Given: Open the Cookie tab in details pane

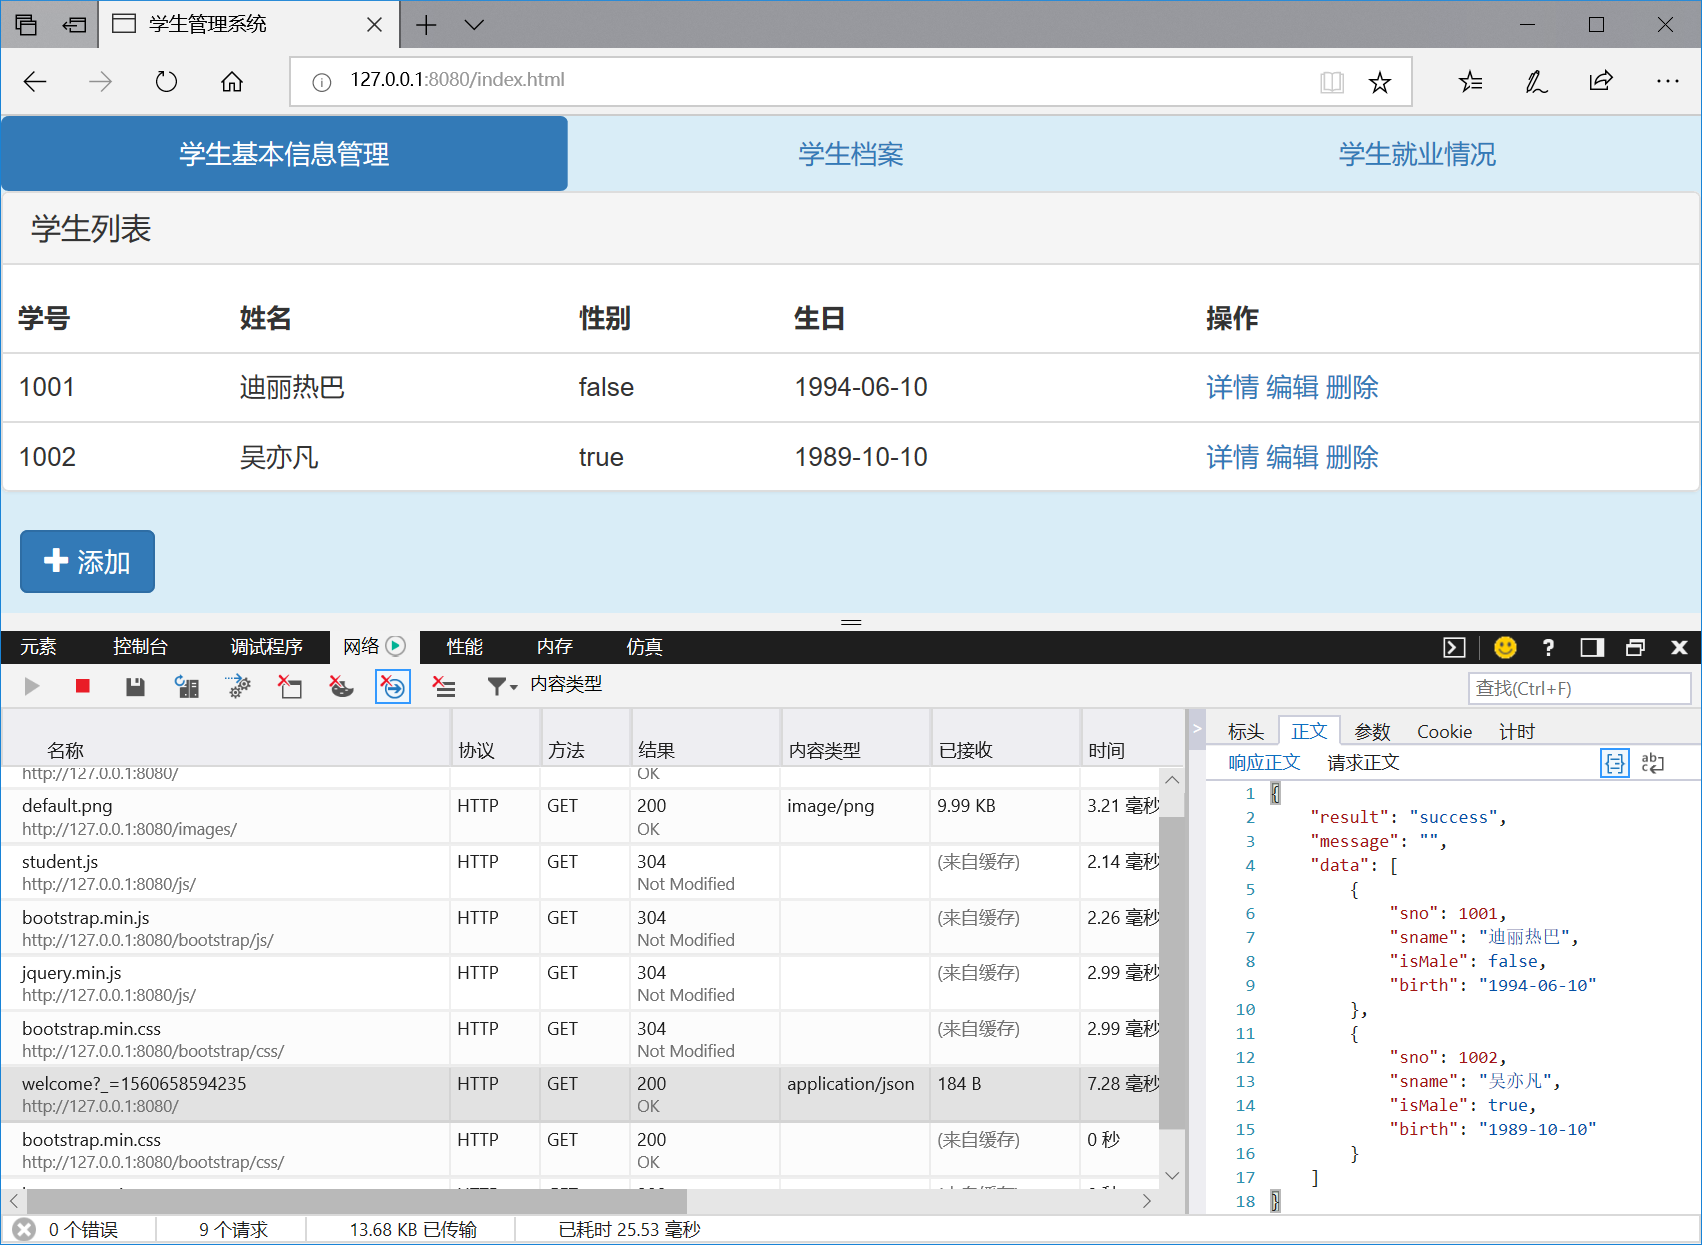Looking at the screenshot, I should coord(1444,732).
